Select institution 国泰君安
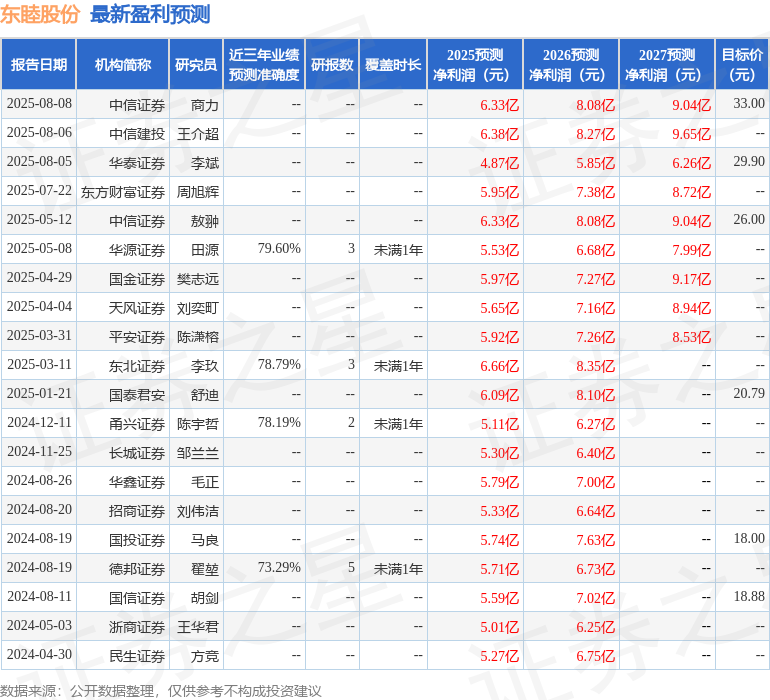 click(137, 395)
